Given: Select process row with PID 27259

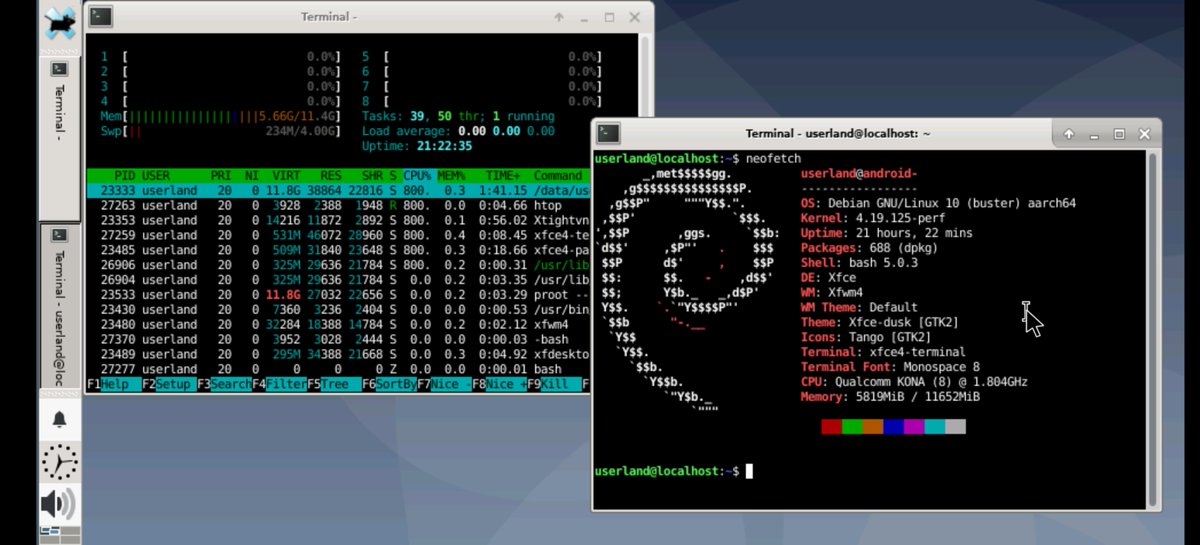Looking at the screenshot, I should pos(339,235).
